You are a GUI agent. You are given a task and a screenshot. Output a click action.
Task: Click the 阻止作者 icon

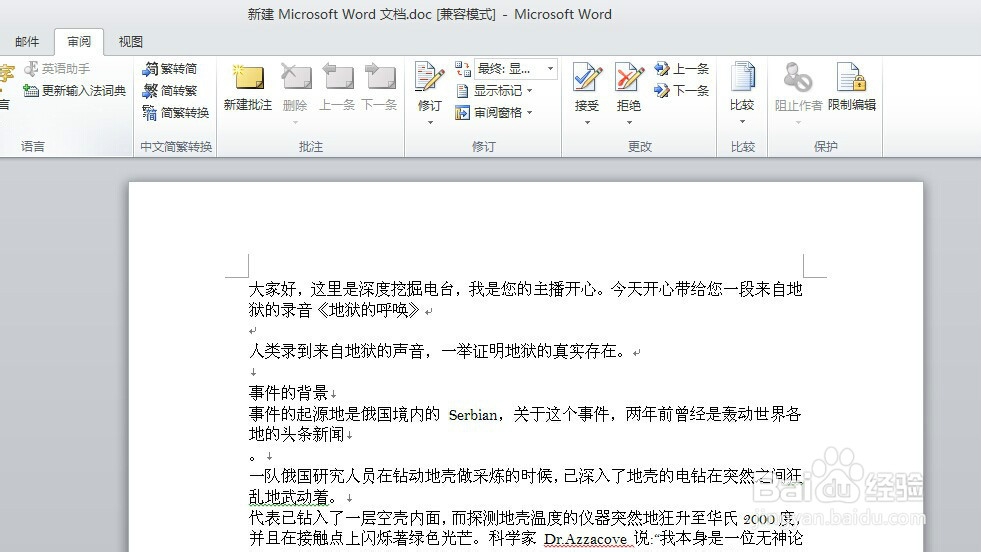click(798, 77)
